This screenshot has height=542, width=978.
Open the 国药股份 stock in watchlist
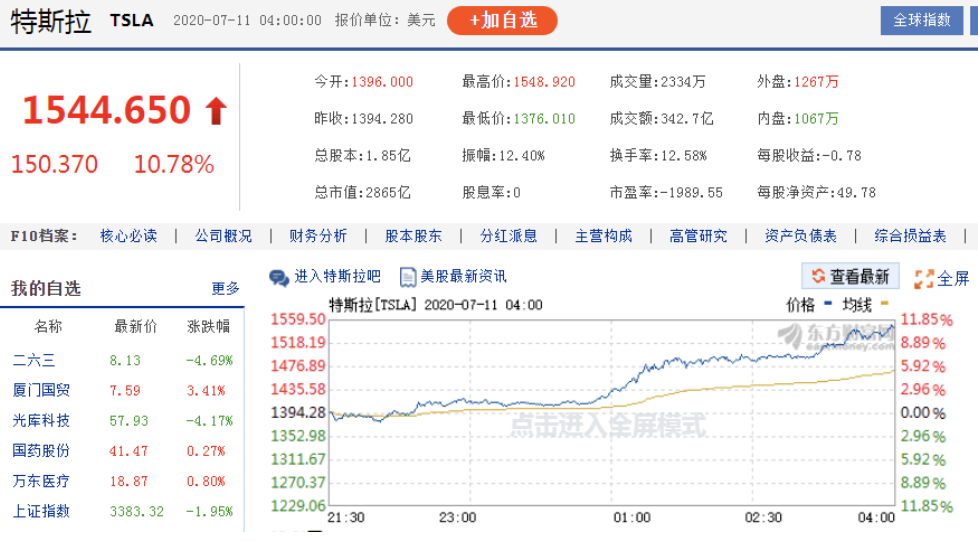[x=41, y=451]
